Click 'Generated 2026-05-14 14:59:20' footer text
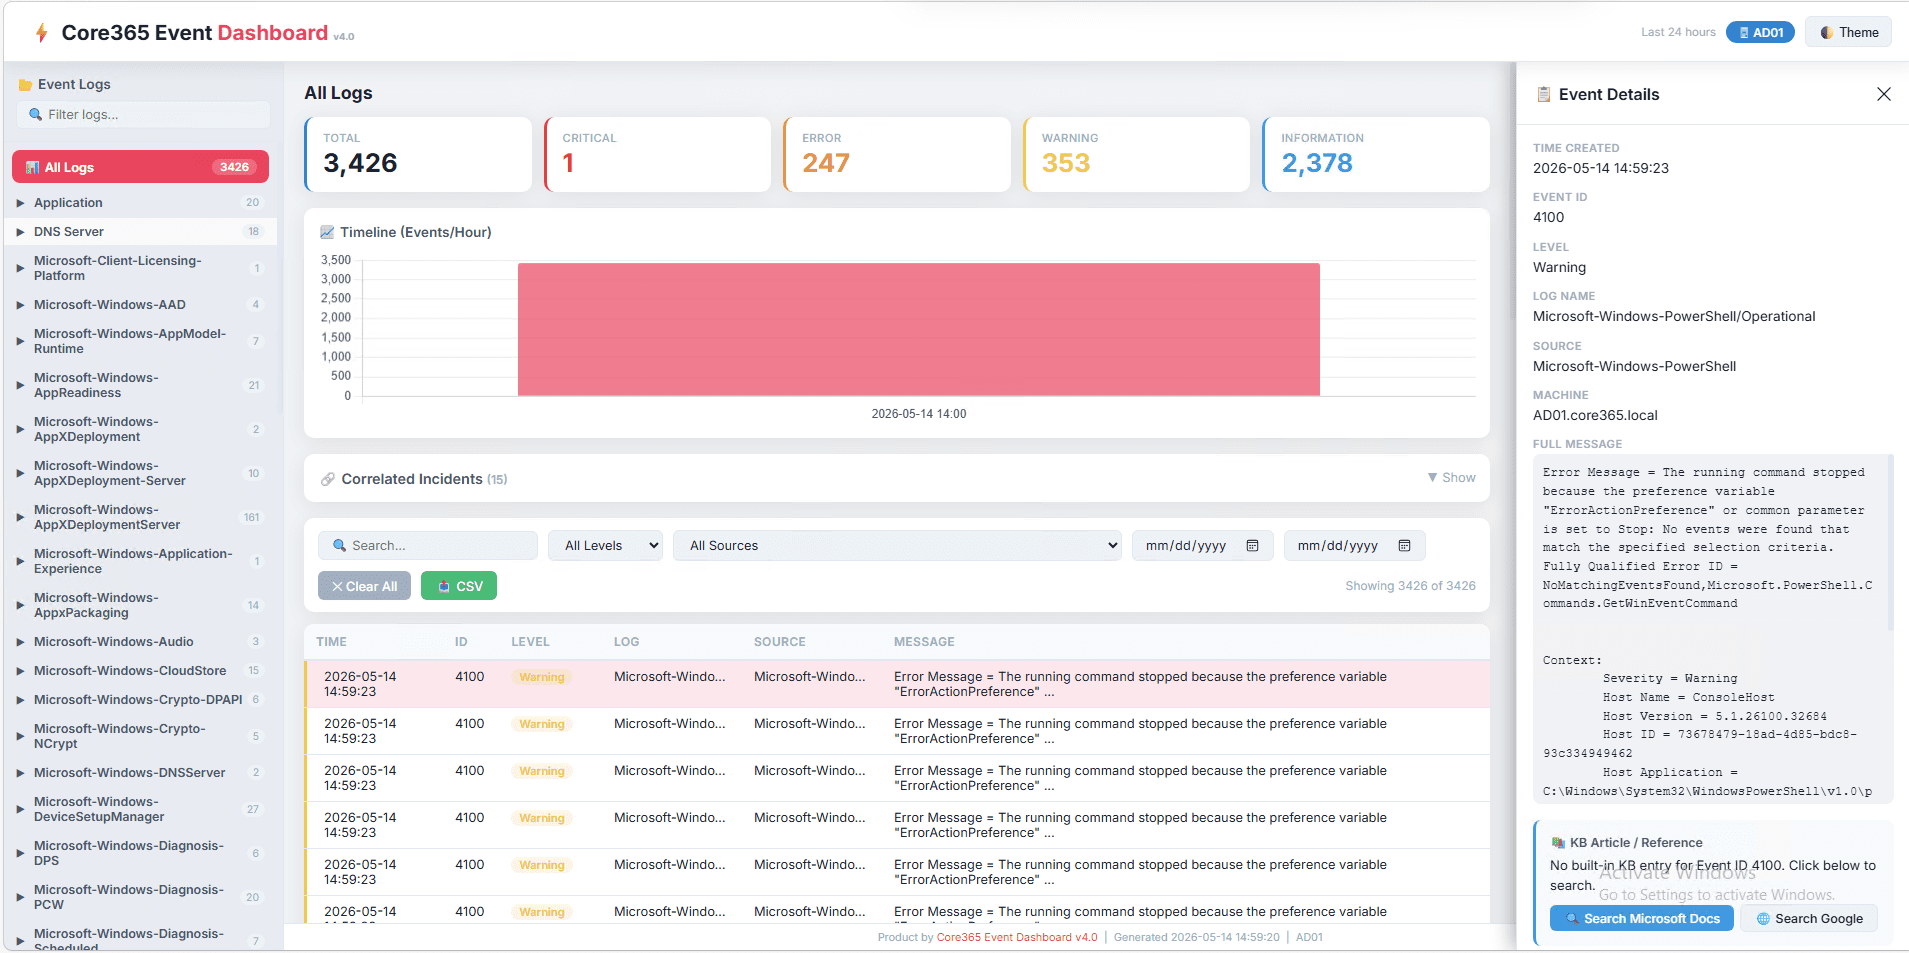This screenshot has width=1909, height=953. click(1196, 938)
